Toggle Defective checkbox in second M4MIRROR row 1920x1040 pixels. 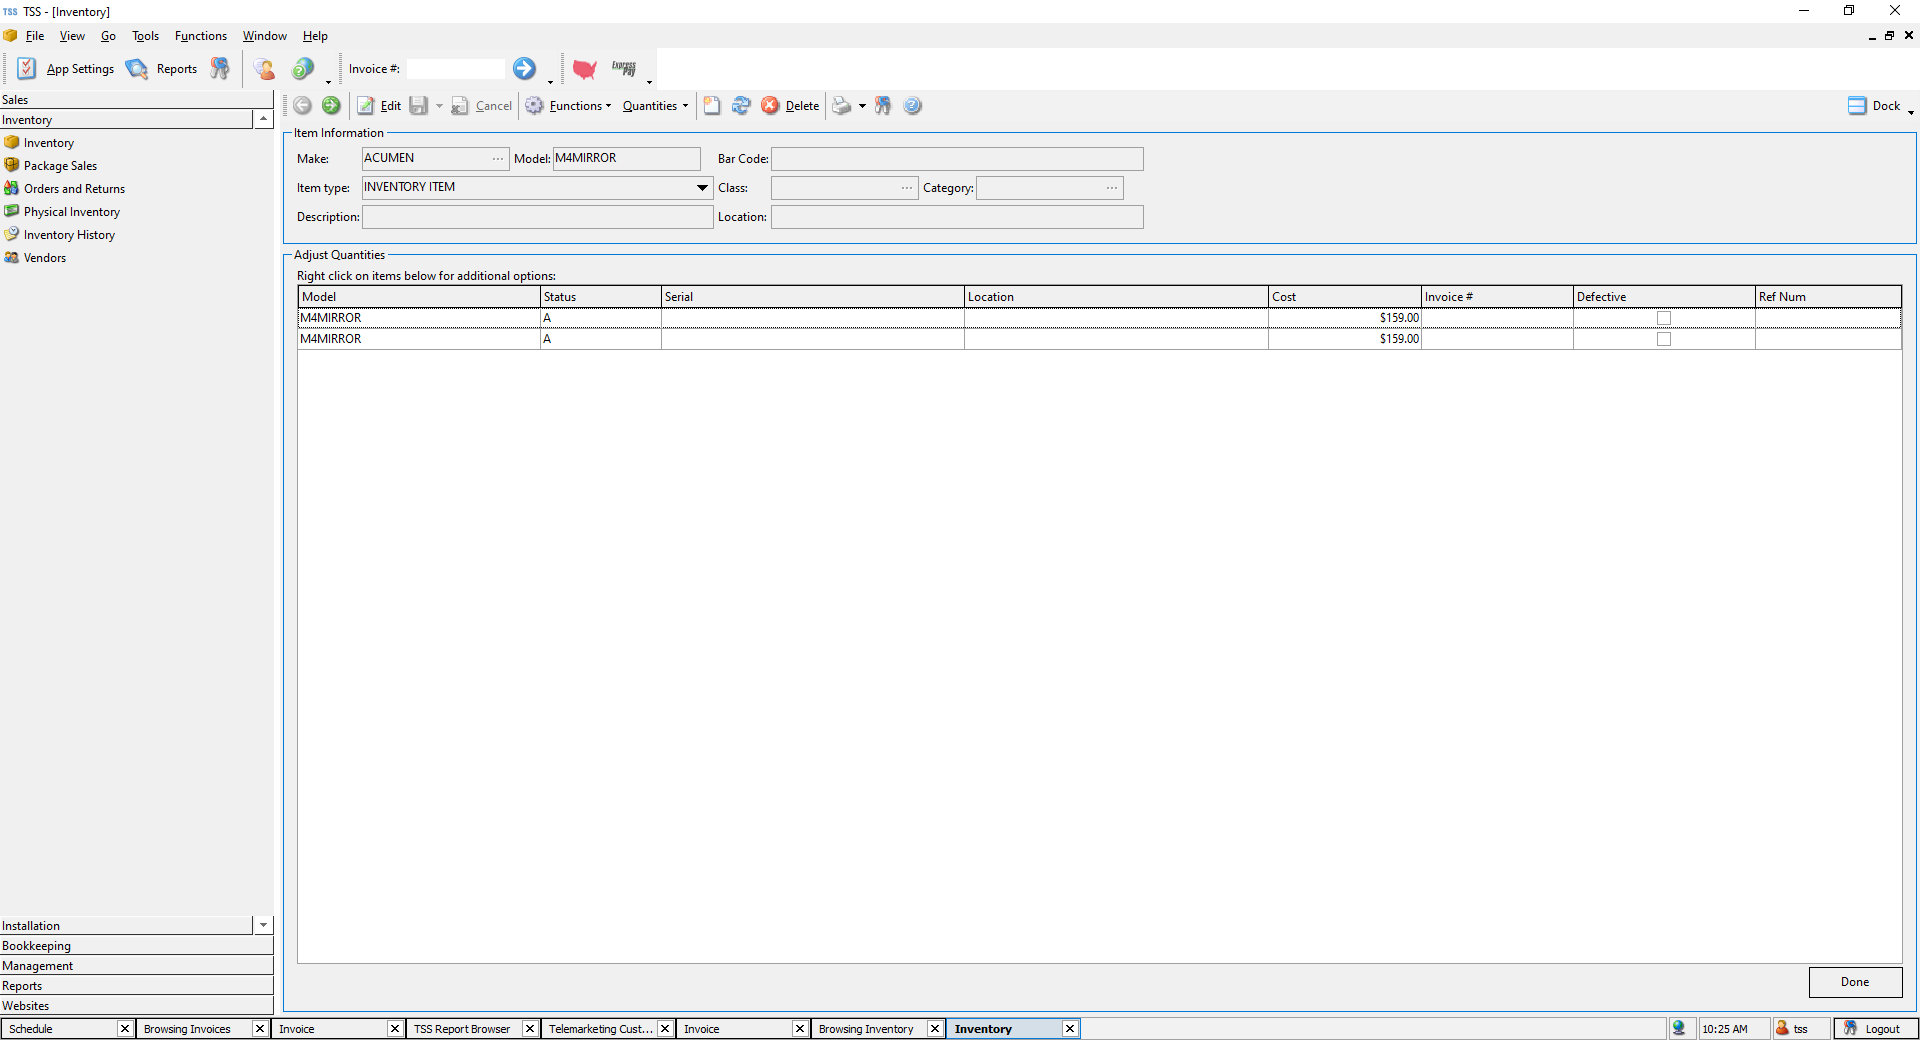pyautogui.click(x=1664, y=339)
